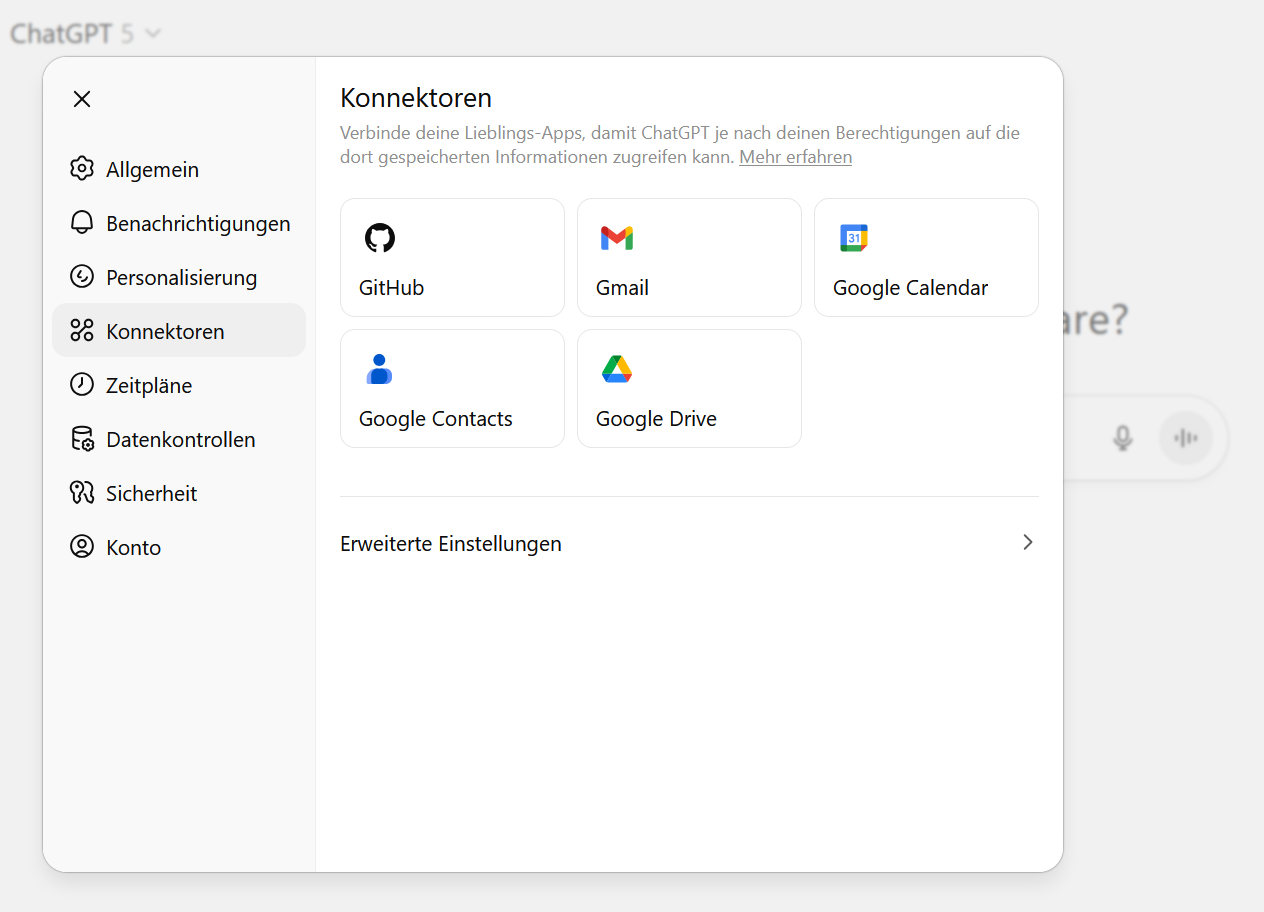Screen dimensions: 1264x912
Task: Switch to Benachrichtigungen settings tab
Action: coord(198,224)
